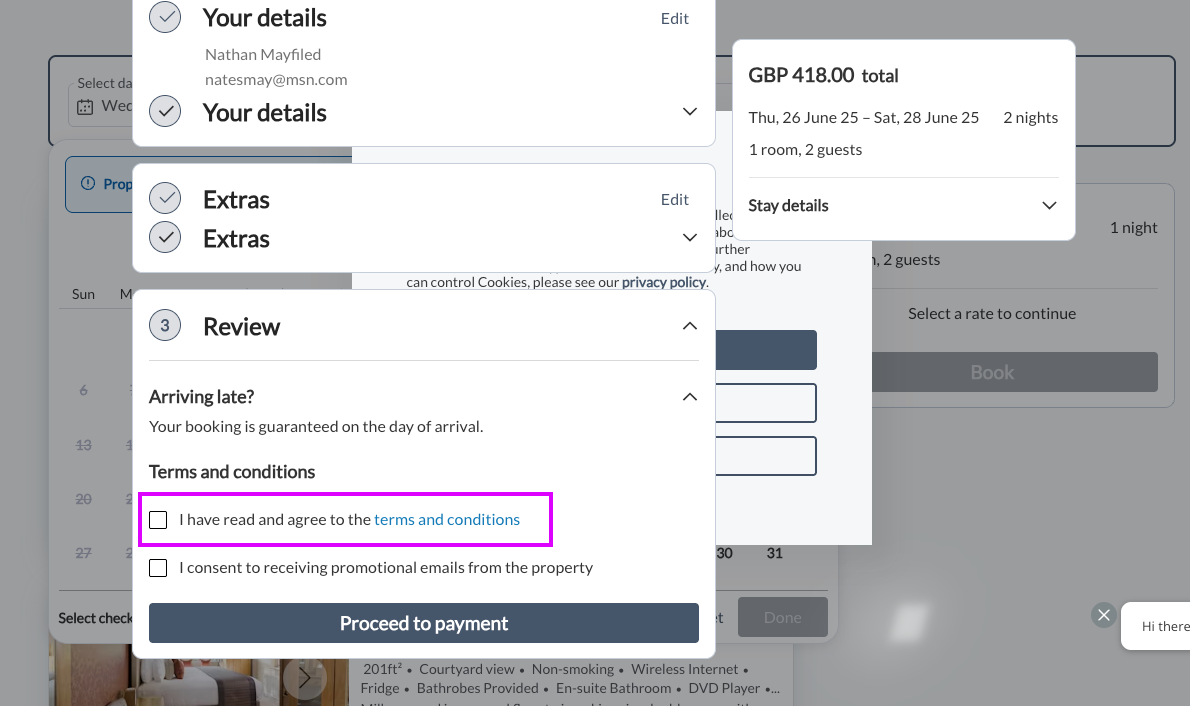Click the checkmark icon beside top Your details
This screenshot has height=706, width=1190.
(165, 17)
